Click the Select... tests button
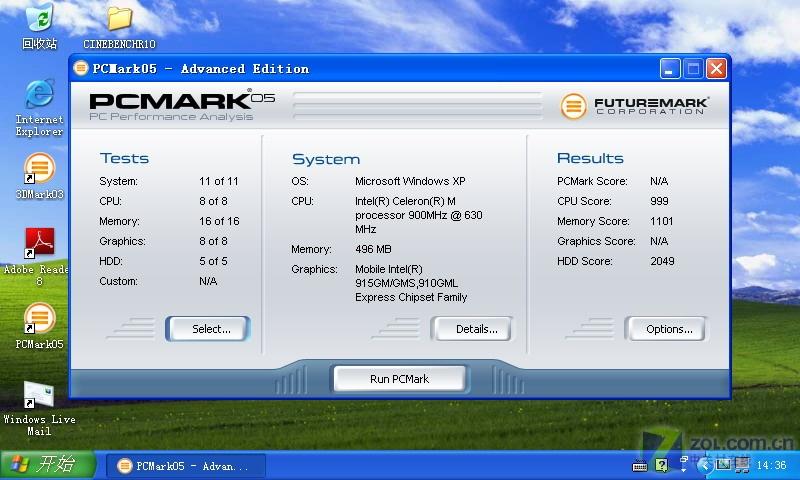Viewport: 800px width, 480px height. [x=208, y=329]
